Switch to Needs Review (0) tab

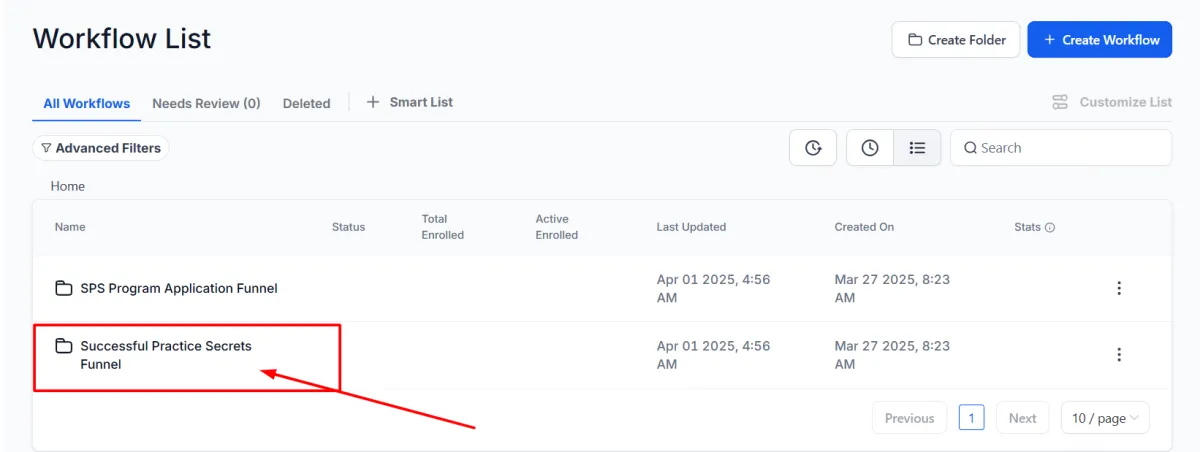coord(206,103)
